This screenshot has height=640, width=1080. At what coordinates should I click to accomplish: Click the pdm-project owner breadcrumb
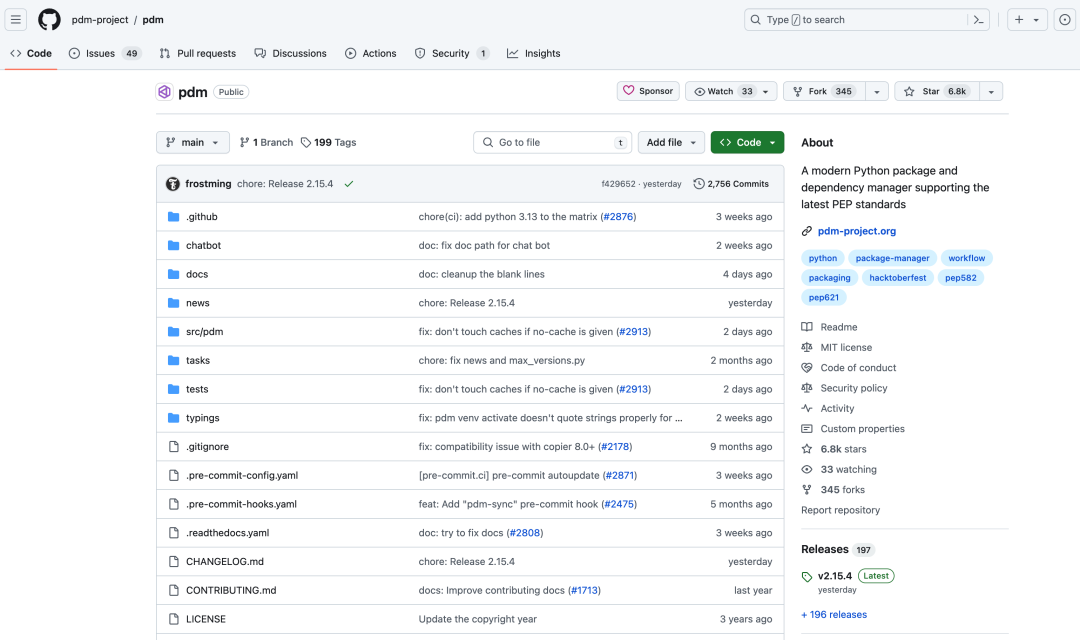point(100,20)
